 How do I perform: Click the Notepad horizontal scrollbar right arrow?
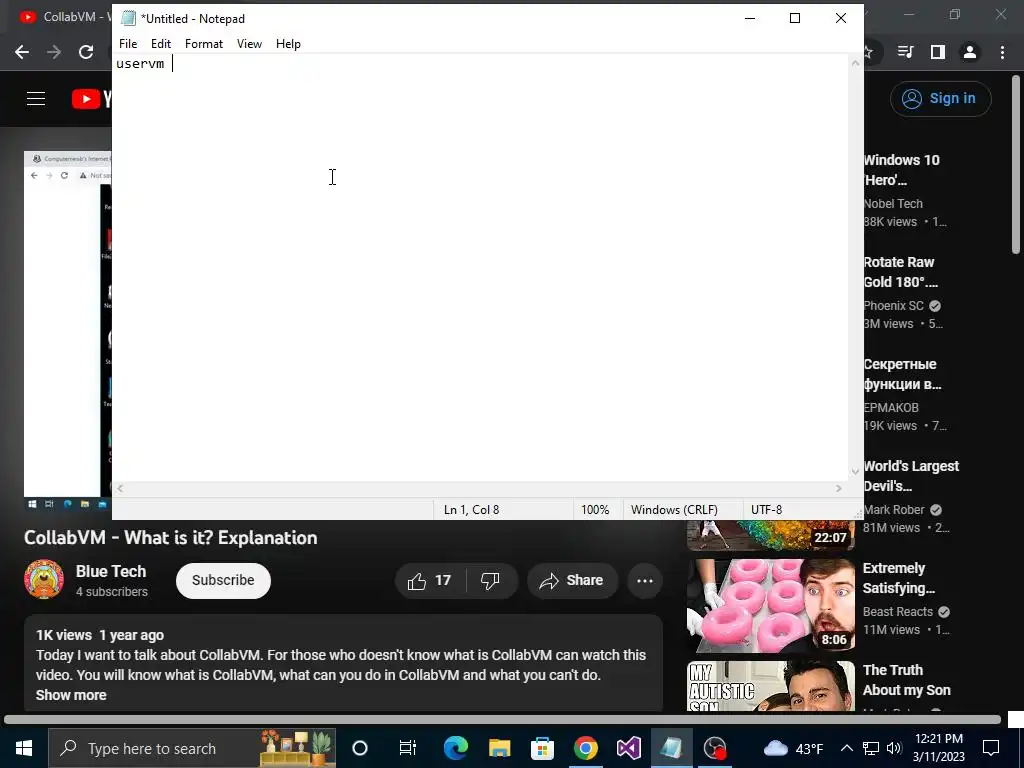click(839, 488)
